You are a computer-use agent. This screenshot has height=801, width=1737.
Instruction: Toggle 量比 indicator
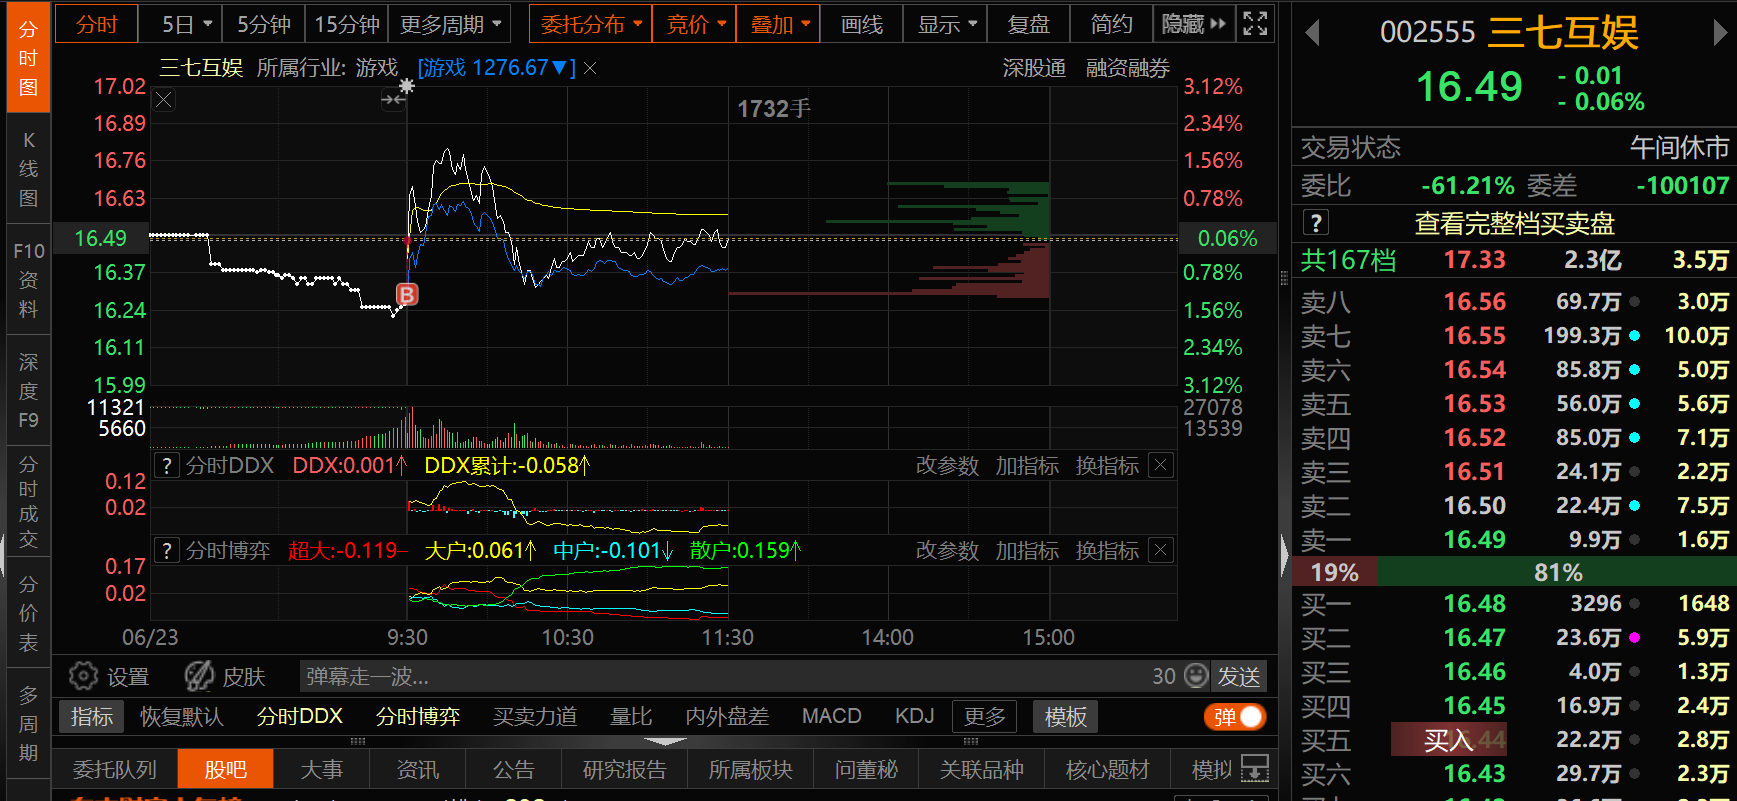click(x=631, y=716)
